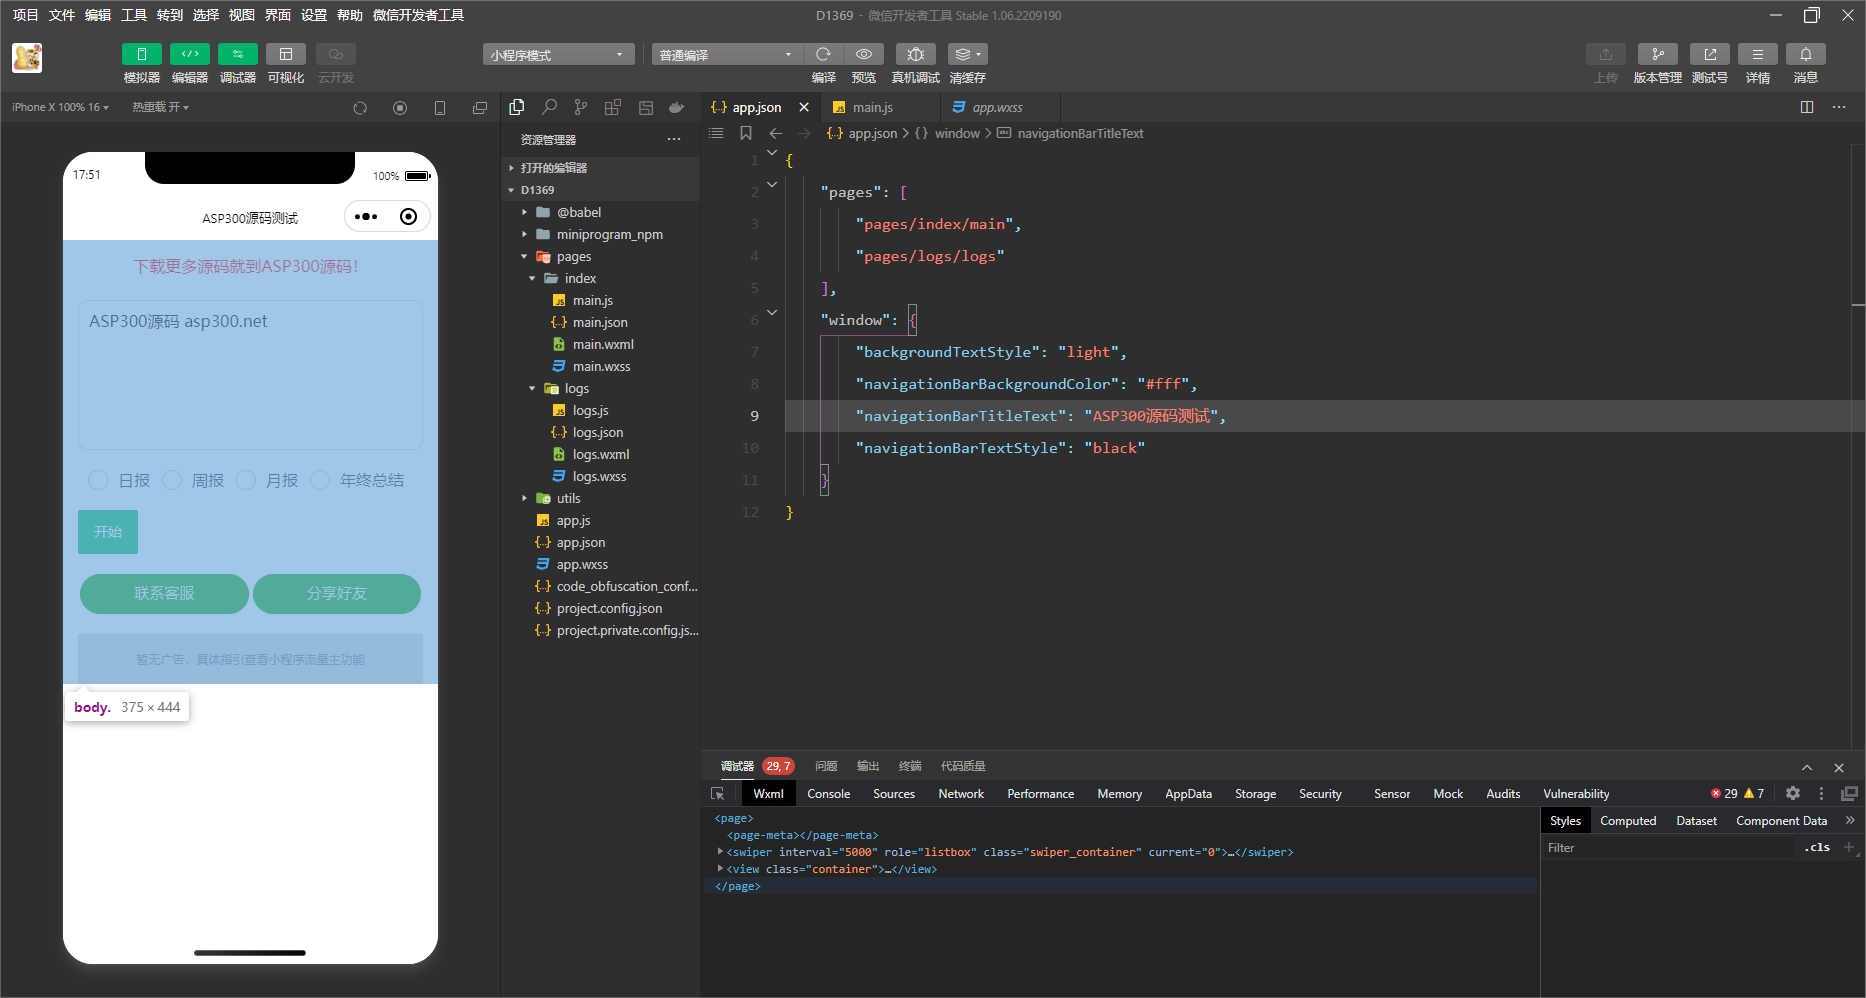Viewport: 1866px width, 998px height.
Task: Click the simulator refresh icon
Action: coord(360,107)
